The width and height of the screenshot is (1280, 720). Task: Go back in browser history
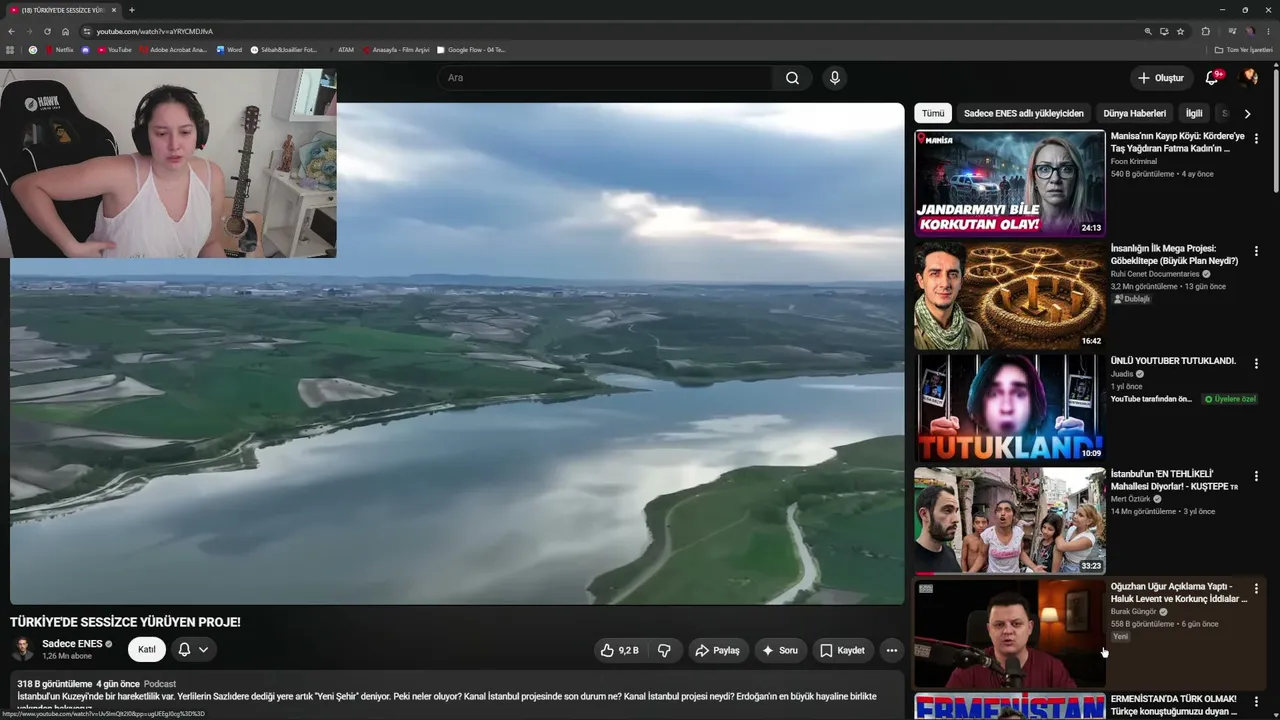click(x=11, y=31)
